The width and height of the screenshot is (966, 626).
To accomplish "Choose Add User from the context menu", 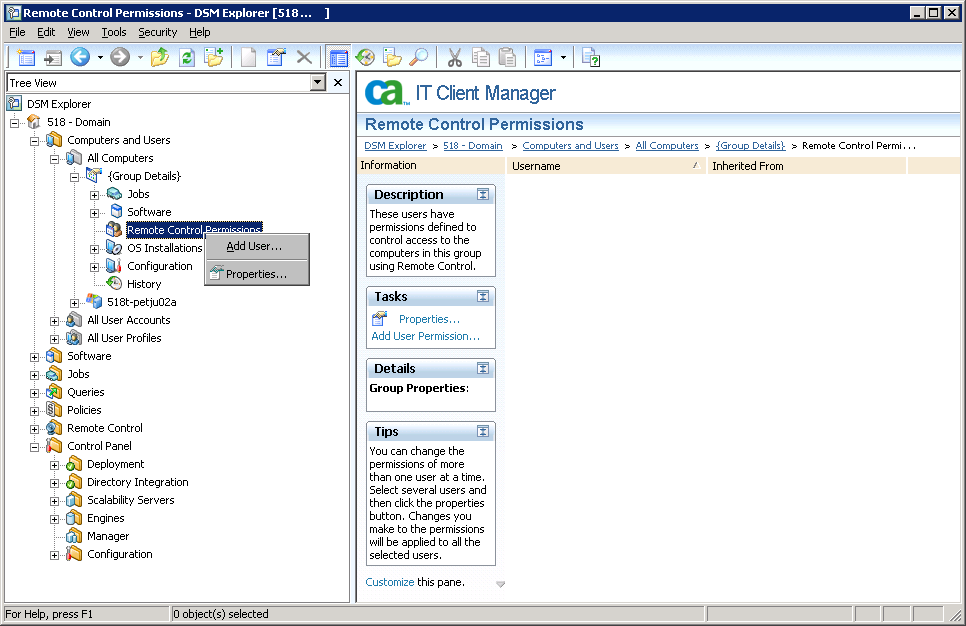I will [253, 245].
